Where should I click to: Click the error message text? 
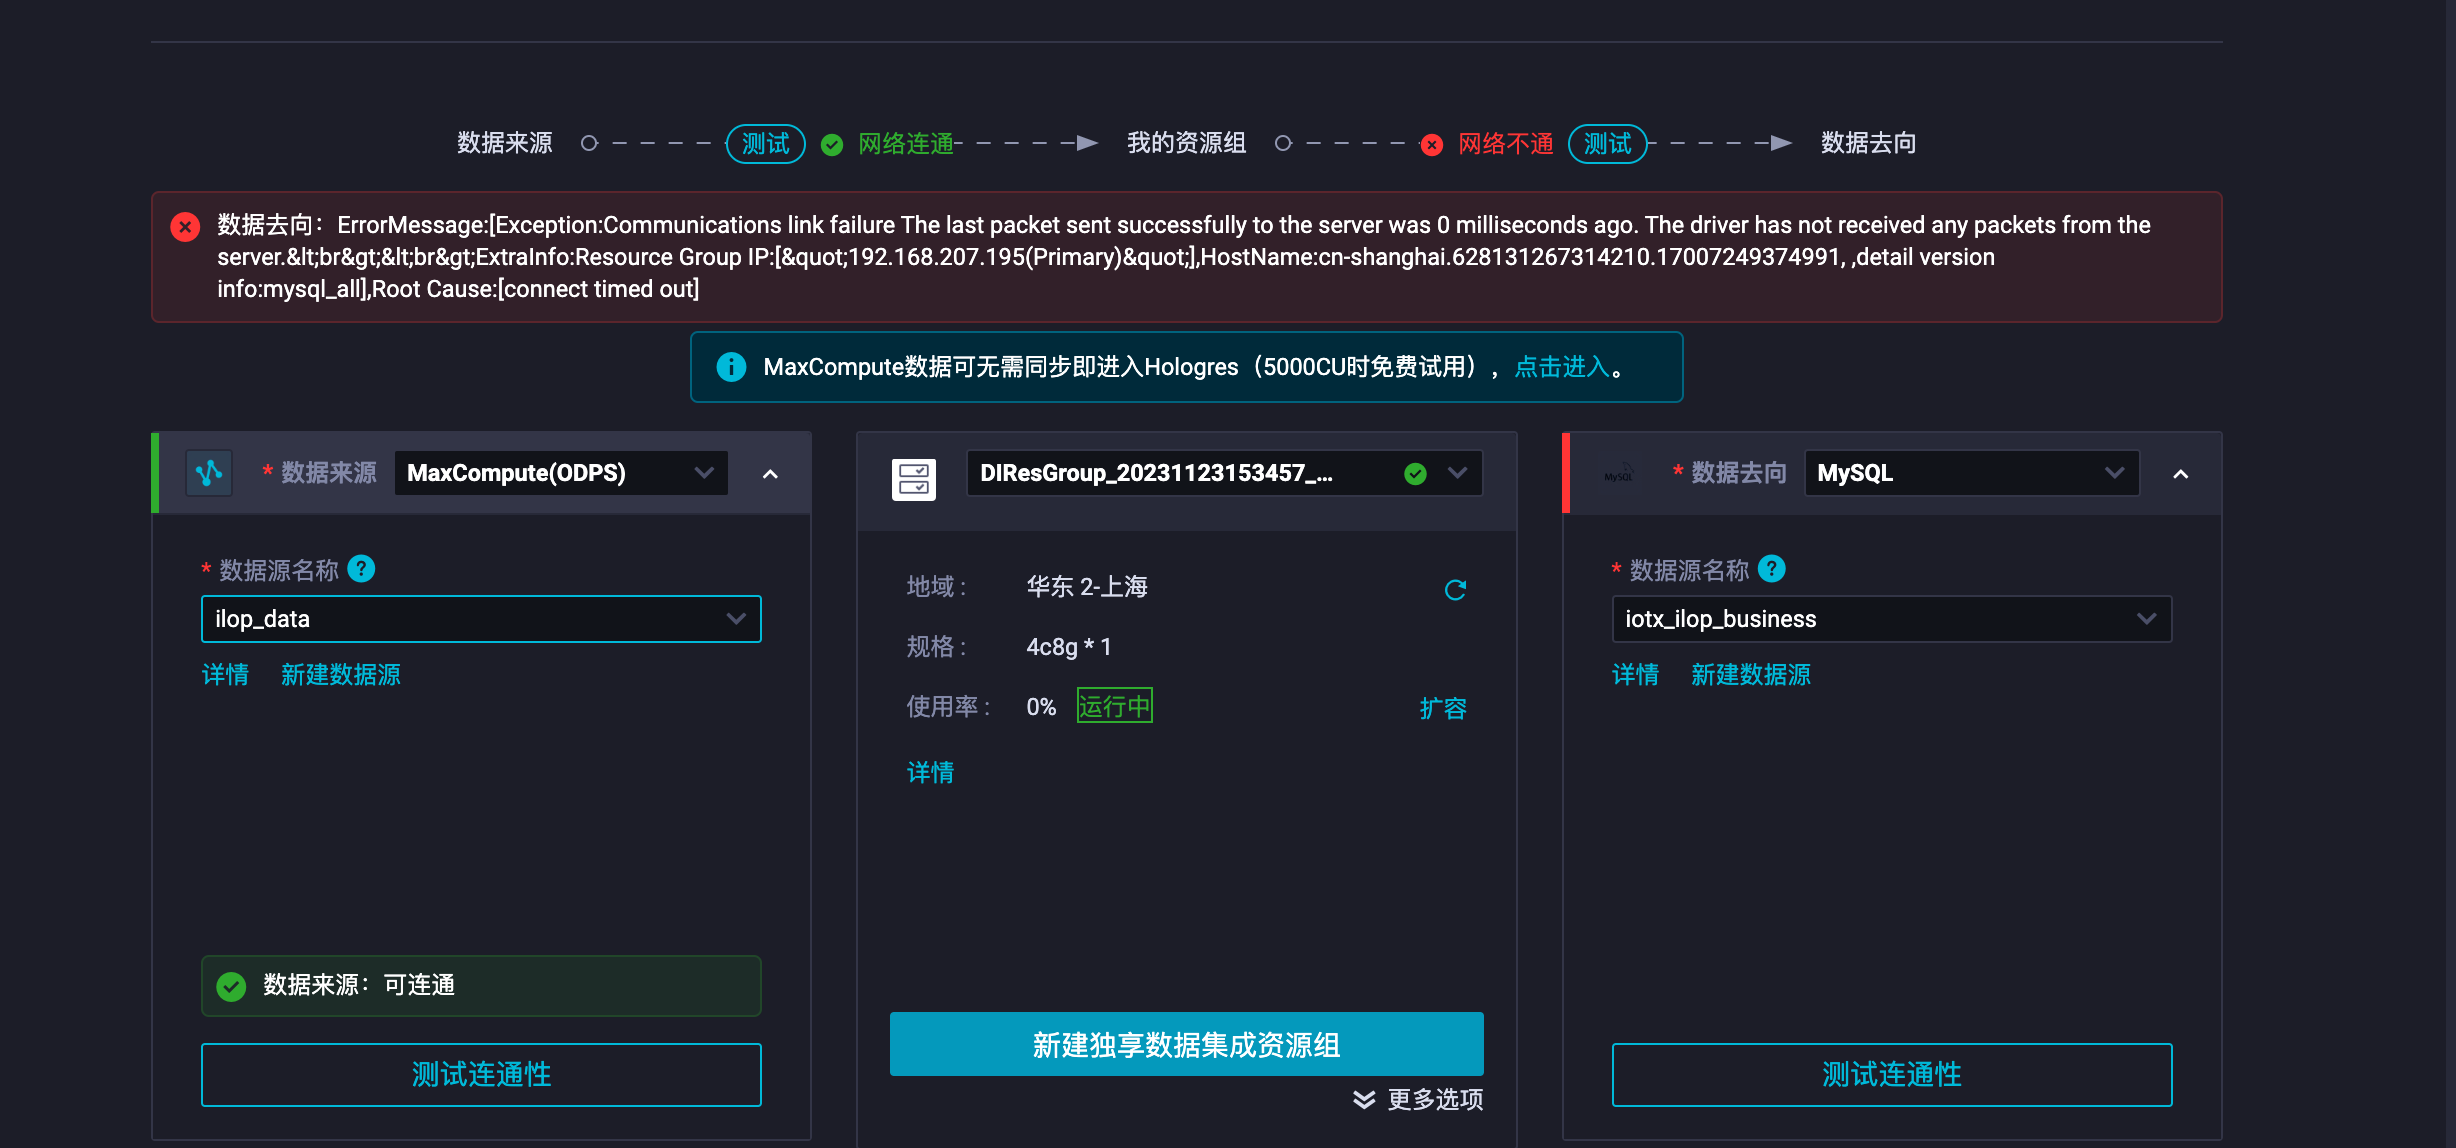[1184, 257]
